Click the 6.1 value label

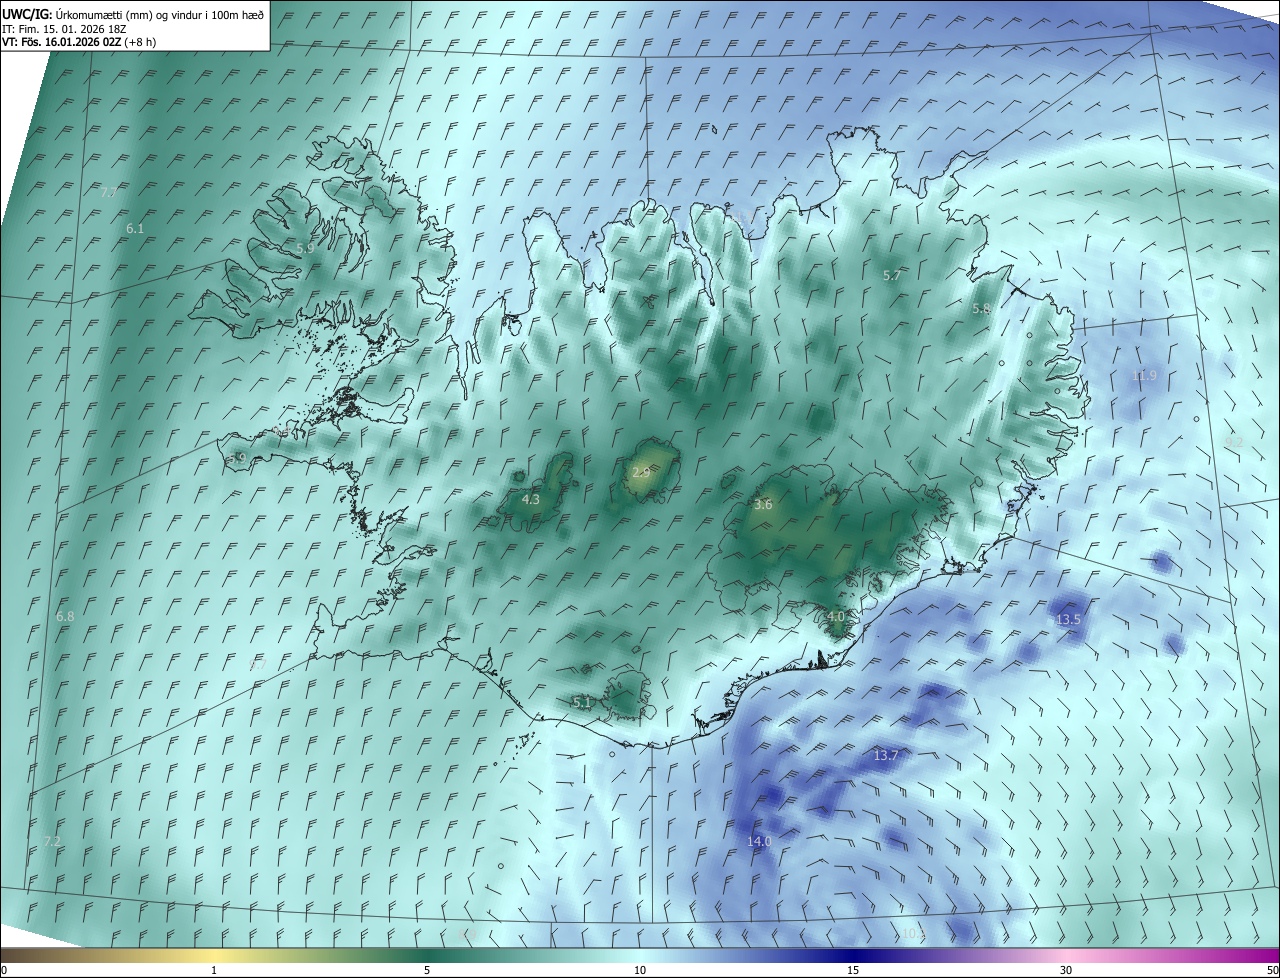click(x=135, y=229)
